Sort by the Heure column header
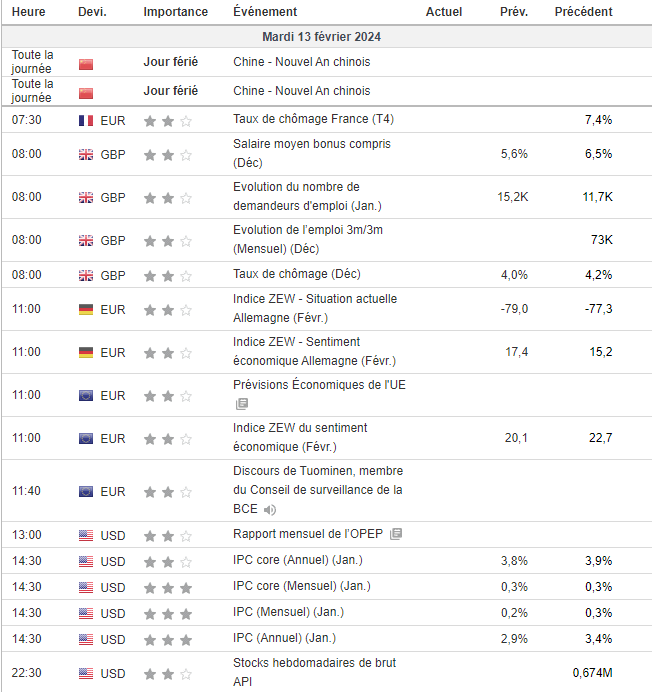Viewport: 652px width, 692px height. coord(27,12)
